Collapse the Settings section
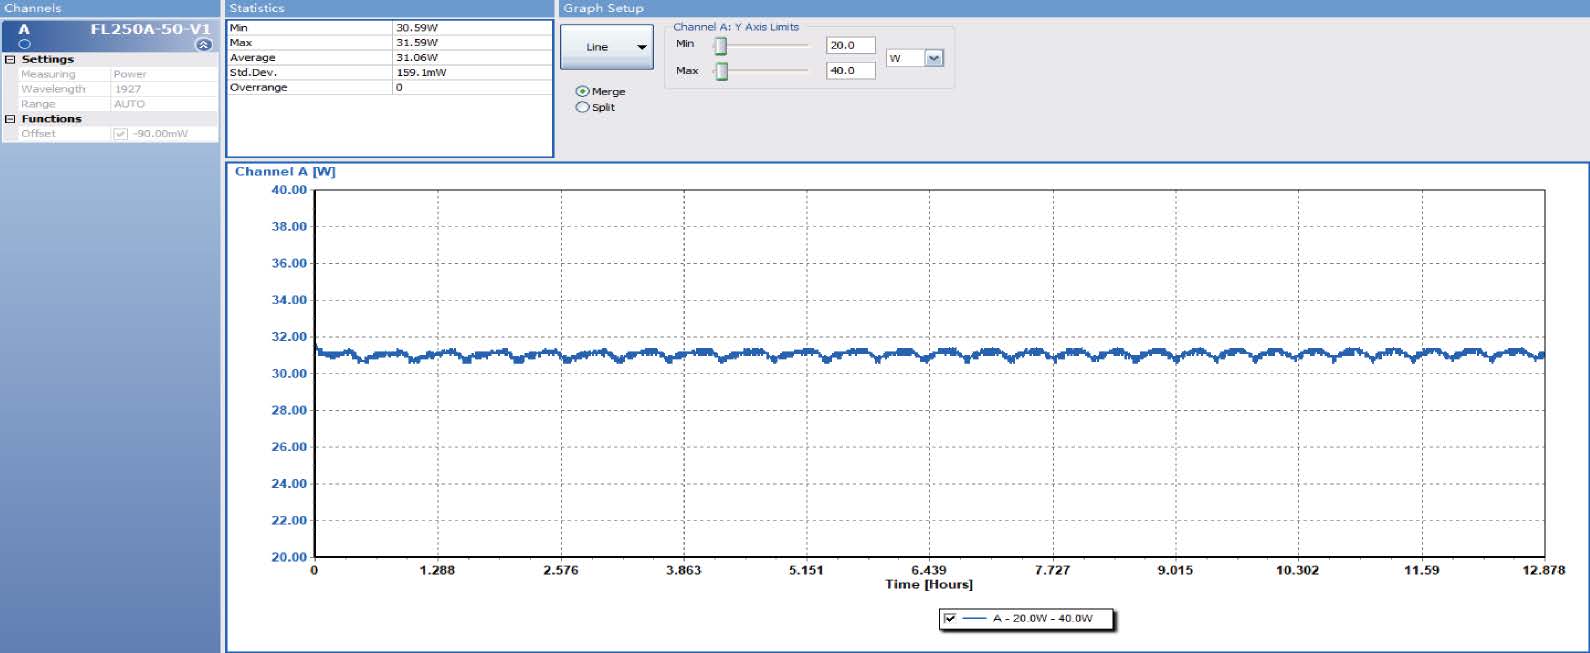Image resolution: width=1590 pixels, height=653 pixels. click(11, 60)
